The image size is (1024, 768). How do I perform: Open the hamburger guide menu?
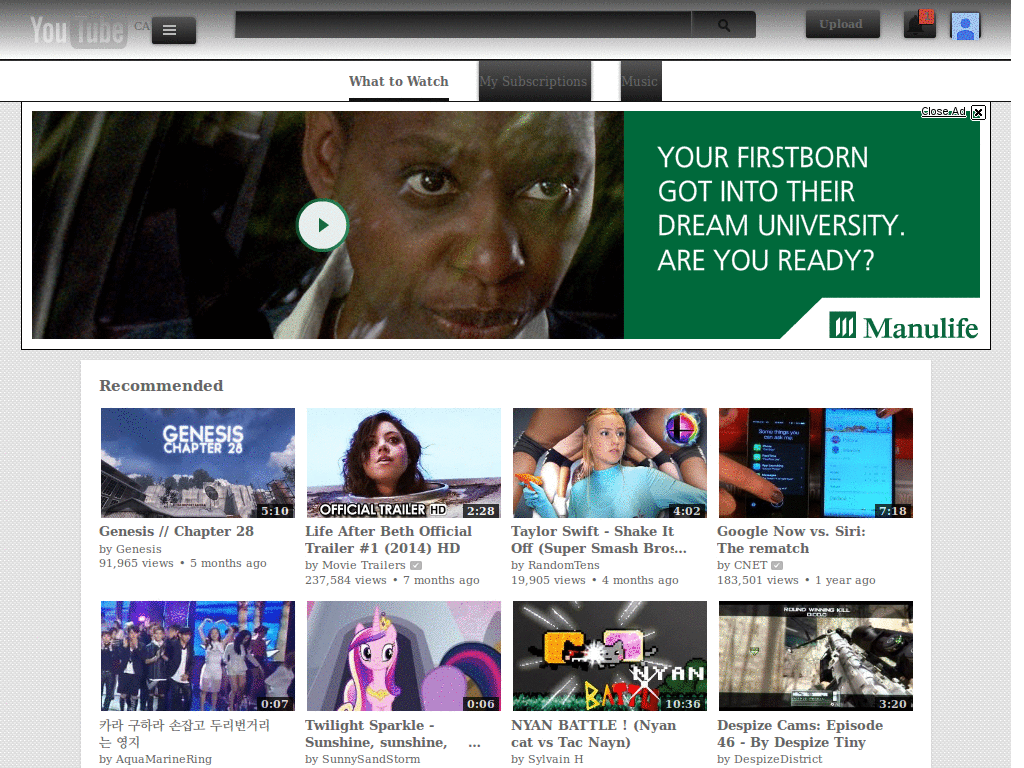tap(174, 30)
